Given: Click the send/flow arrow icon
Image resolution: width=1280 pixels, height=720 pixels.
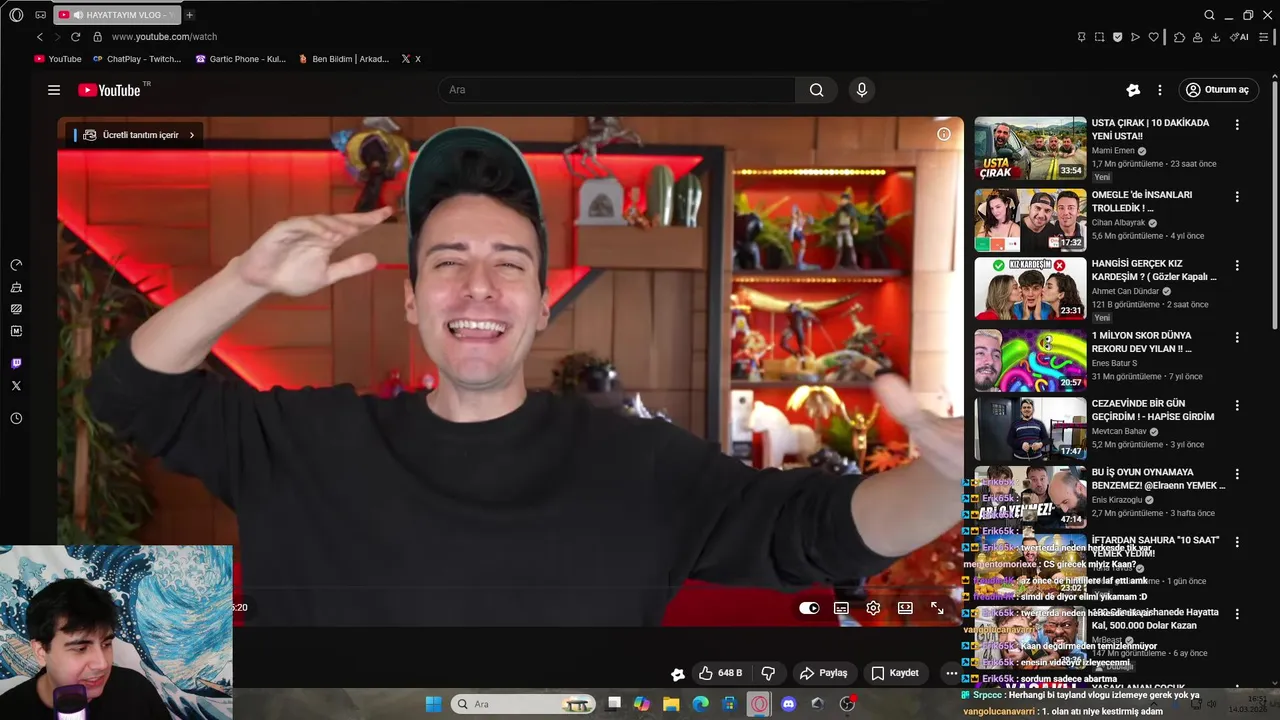Looking at the screenshot, I should 1135,37.
